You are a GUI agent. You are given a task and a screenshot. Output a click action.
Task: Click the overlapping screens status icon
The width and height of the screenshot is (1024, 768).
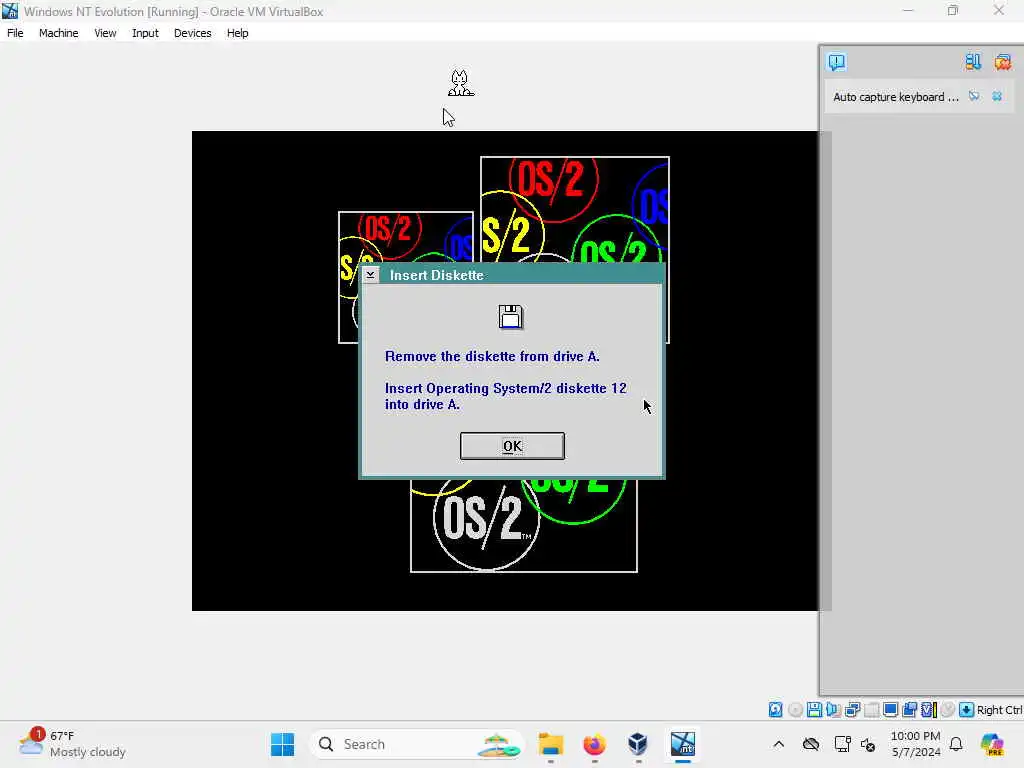[x=910, y=710]
